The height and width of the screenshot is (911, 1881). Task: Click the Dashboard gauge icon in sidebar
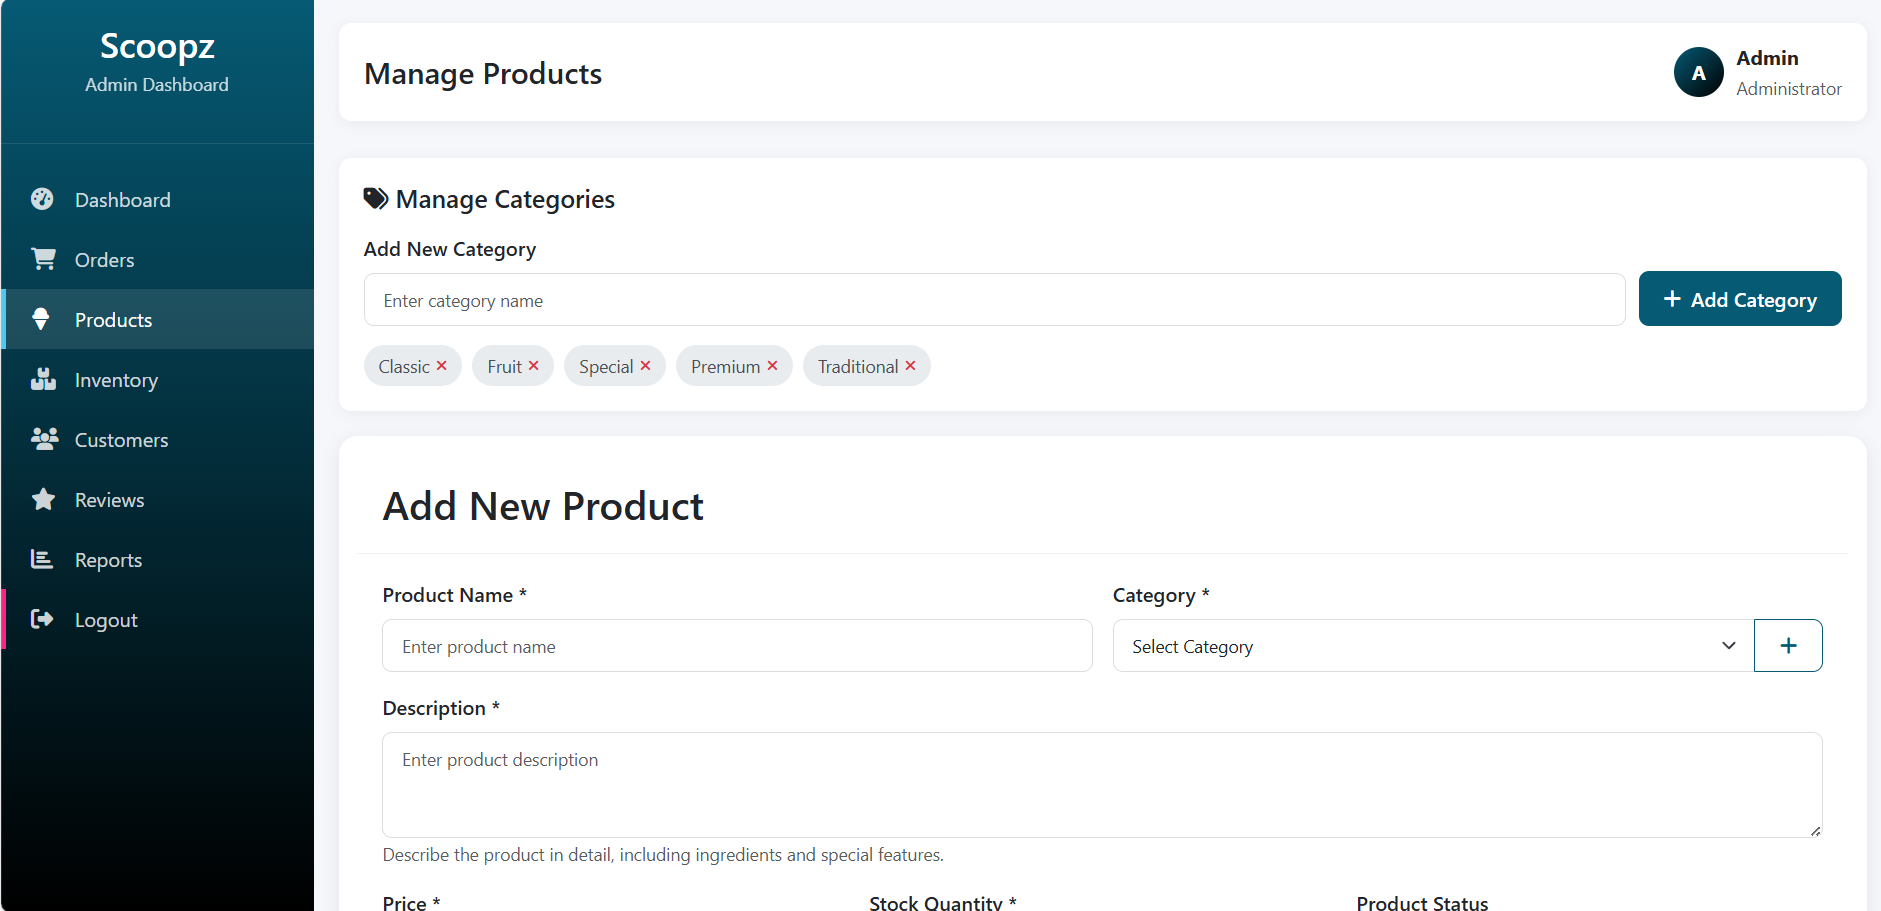42,199
